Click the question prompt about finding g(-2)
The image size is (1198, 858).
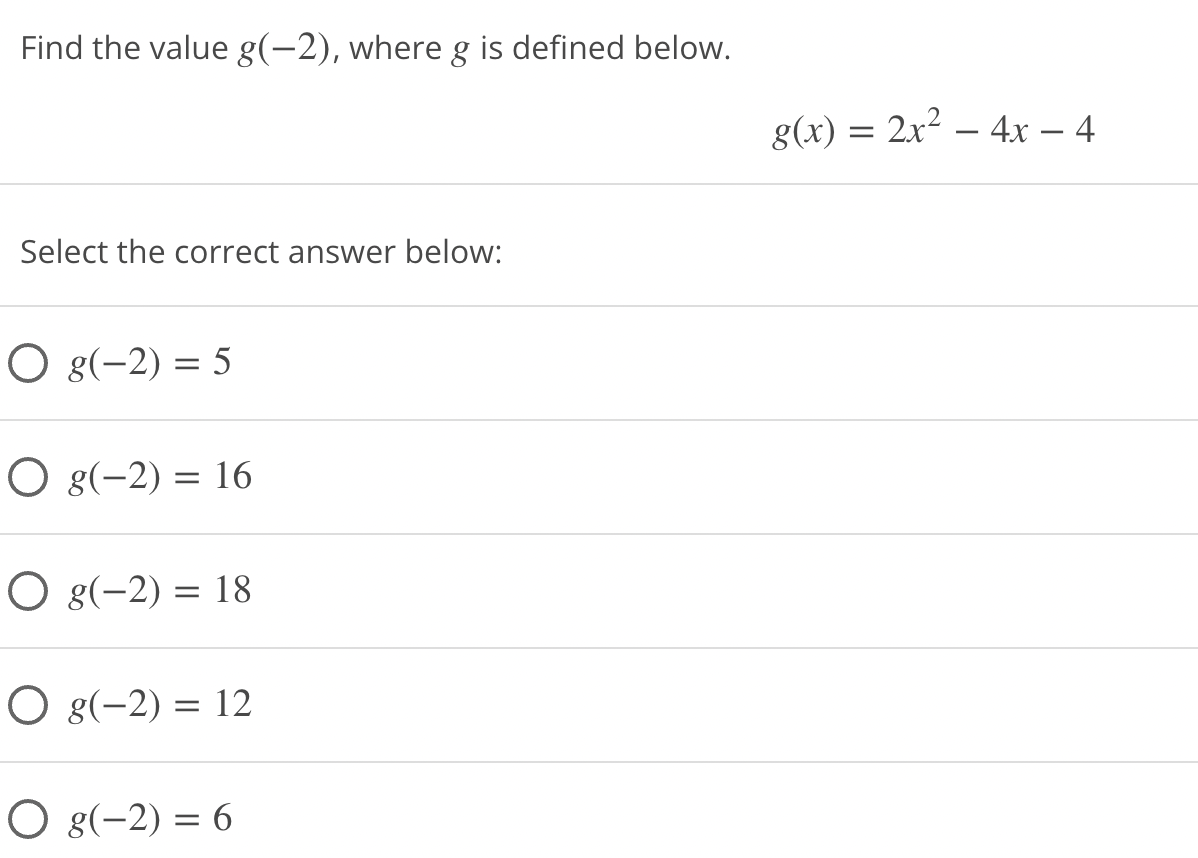coord(375,48)
